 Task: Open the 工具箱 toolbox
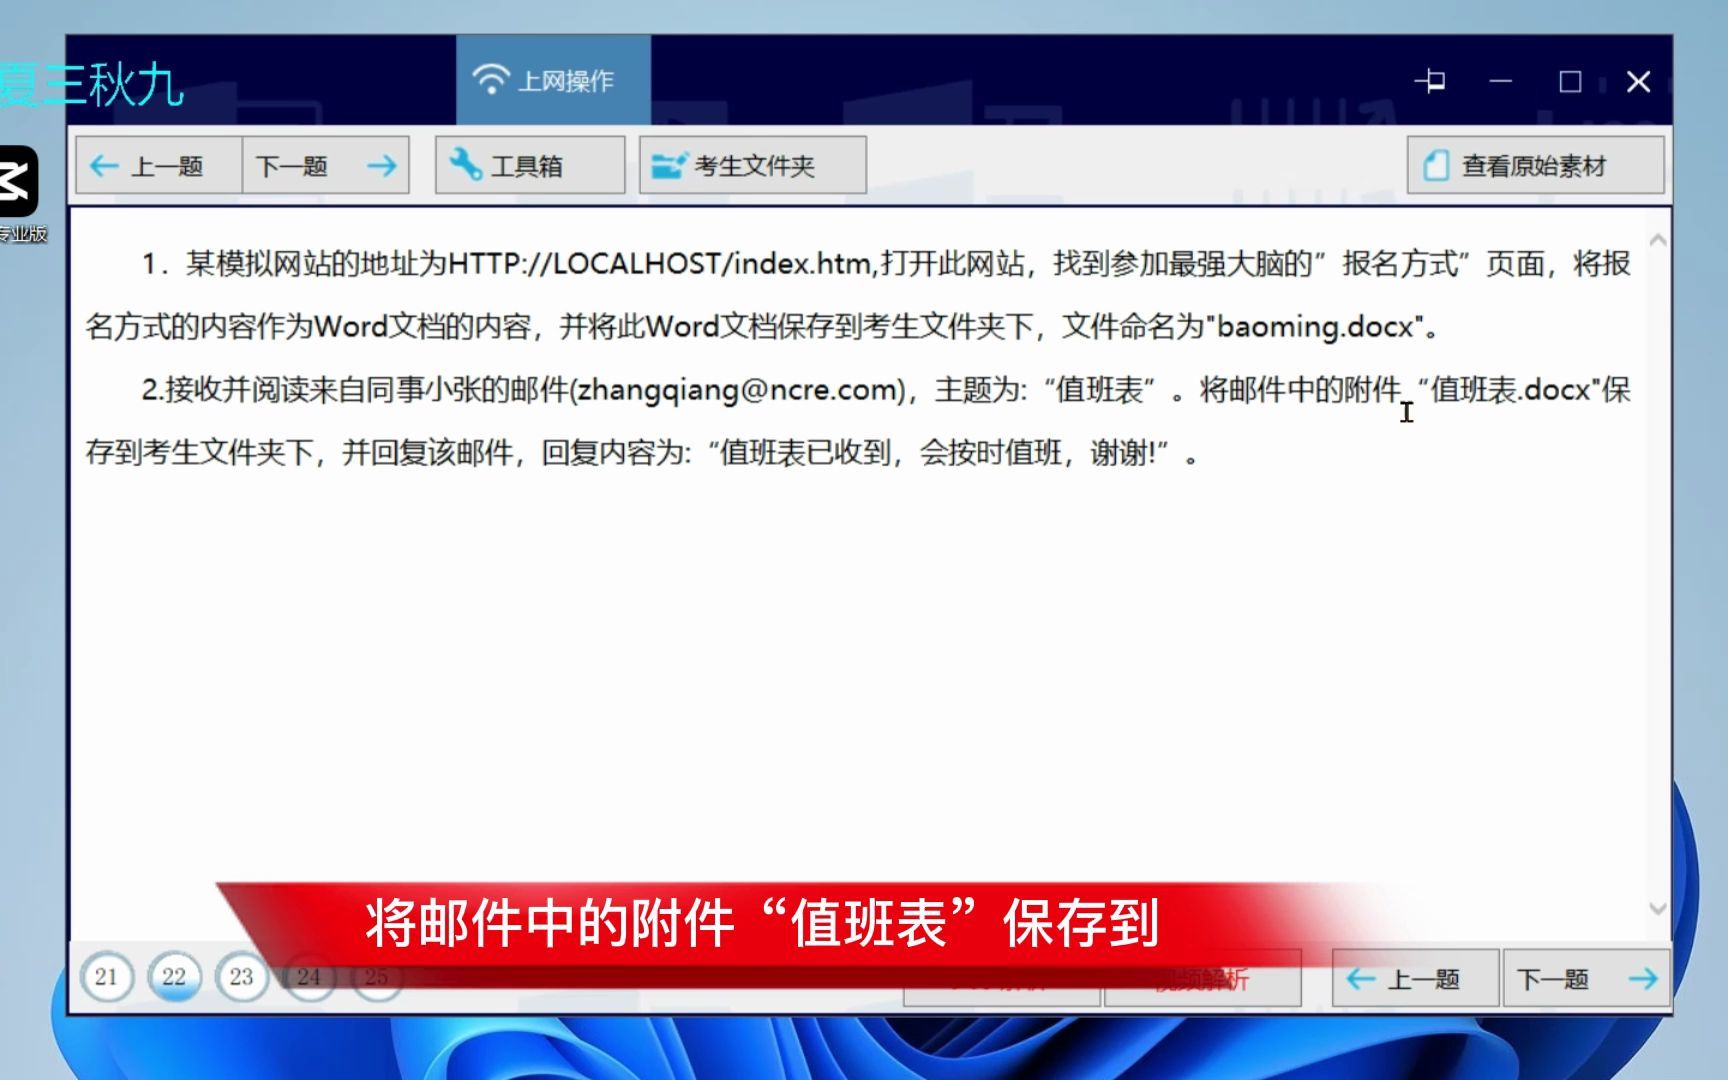(x=530, y=165)
